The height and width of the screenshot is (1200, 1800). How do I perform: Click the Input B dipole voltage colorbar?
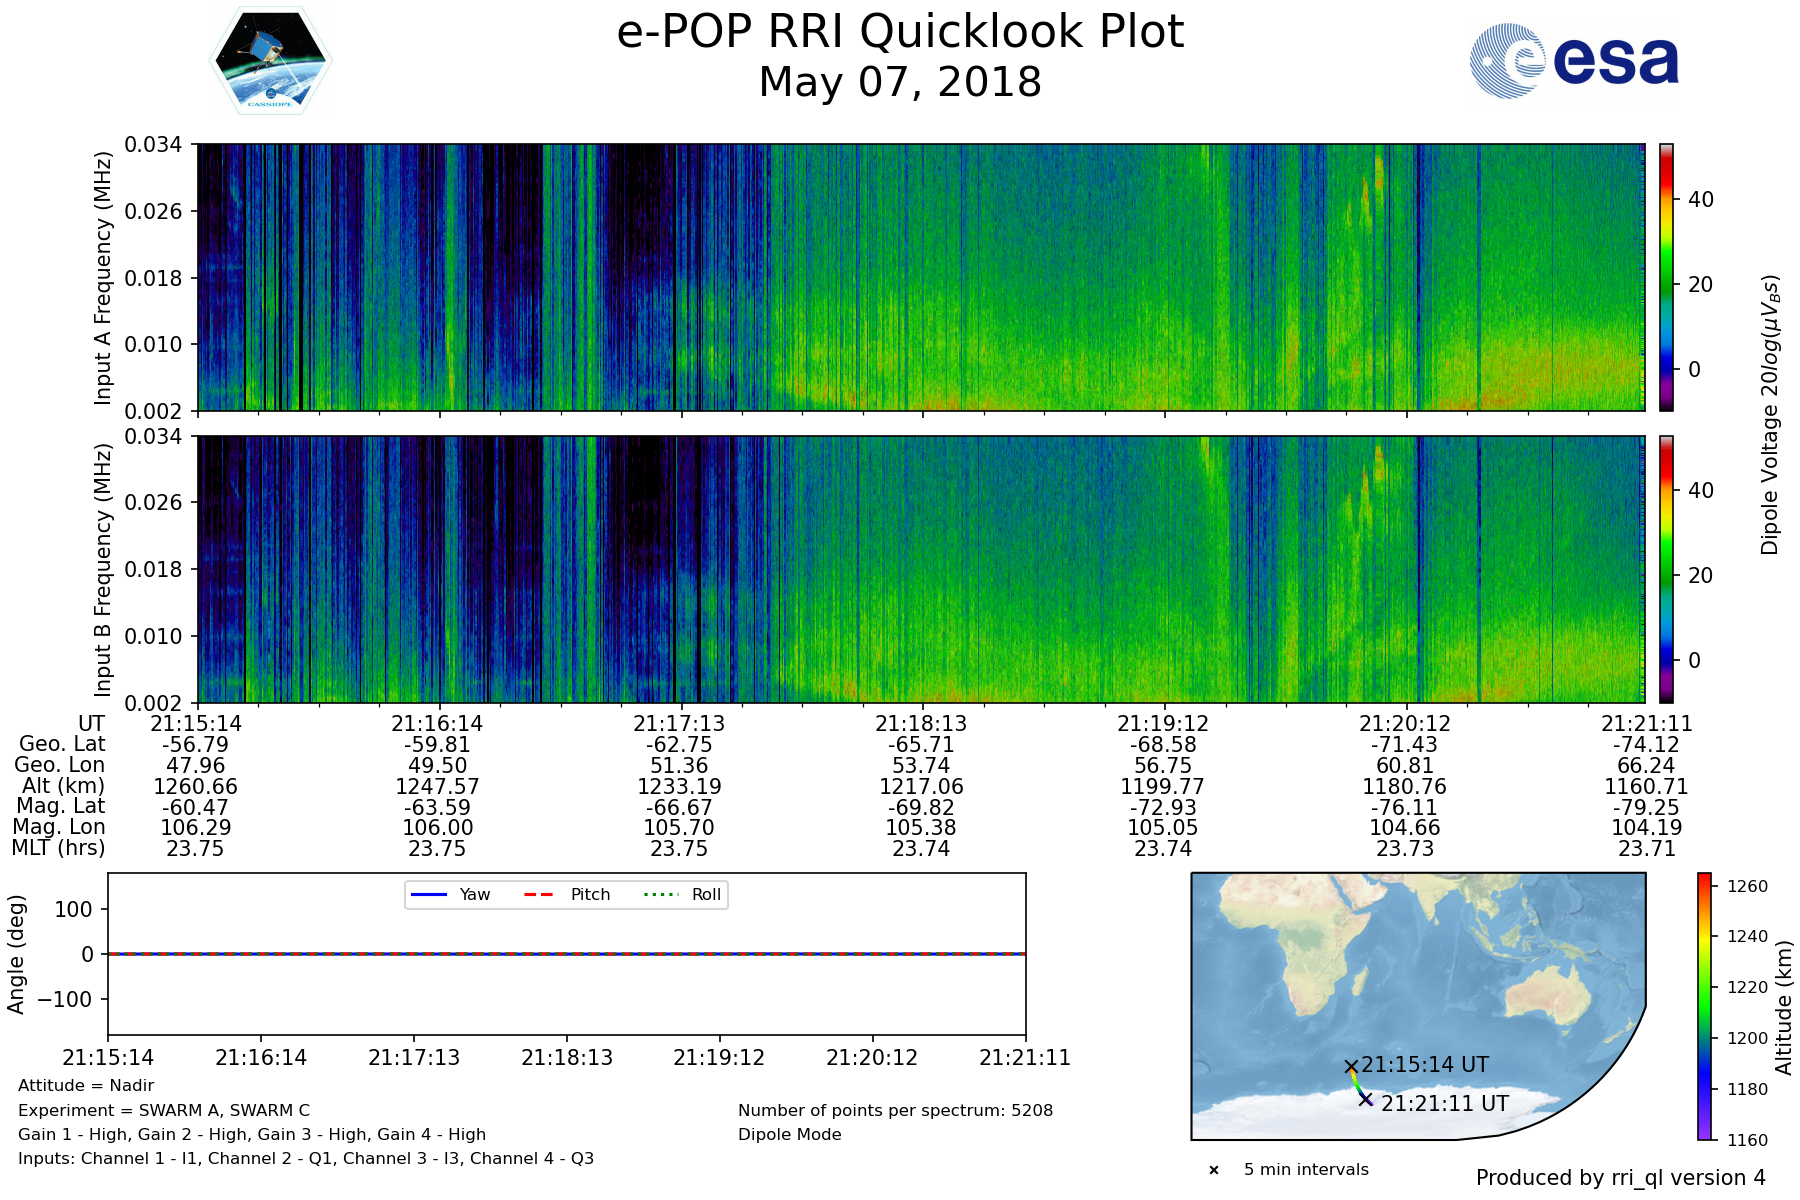click(1666, 569)
